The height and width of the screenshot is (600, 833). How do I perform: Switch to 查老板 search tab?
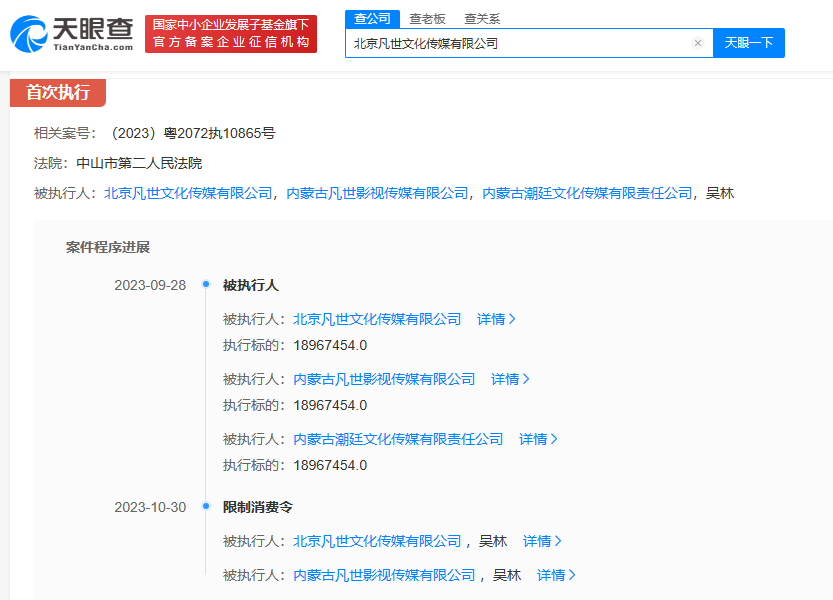tap(427, 19)
